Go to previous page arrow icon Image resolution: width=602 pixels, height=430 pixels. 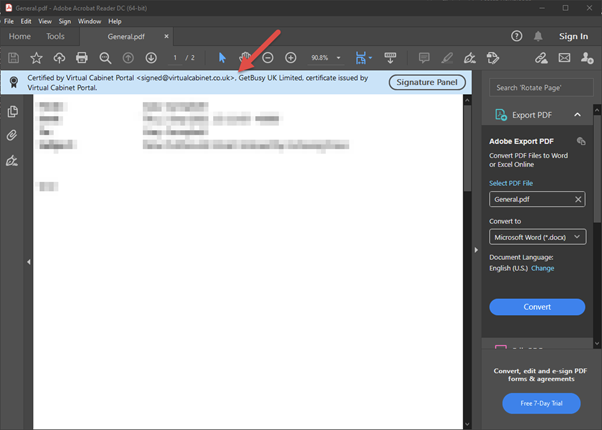pos(128,58)
